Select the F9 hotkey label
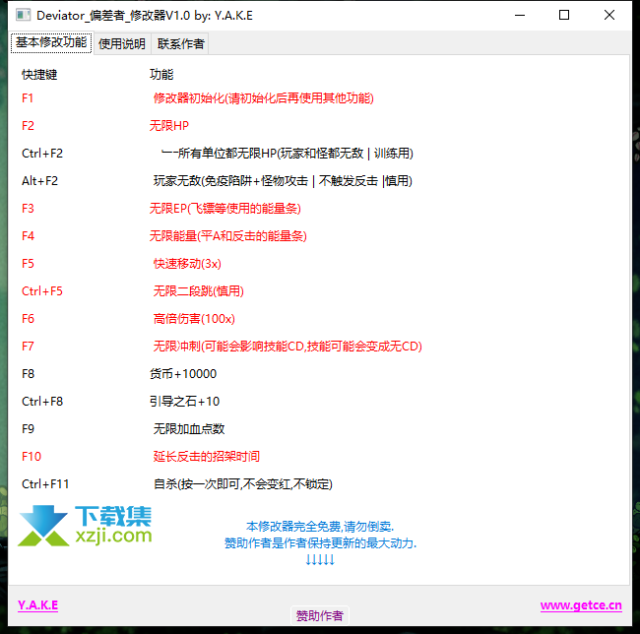This screenshot has width=640, height=634. point(28,429)
